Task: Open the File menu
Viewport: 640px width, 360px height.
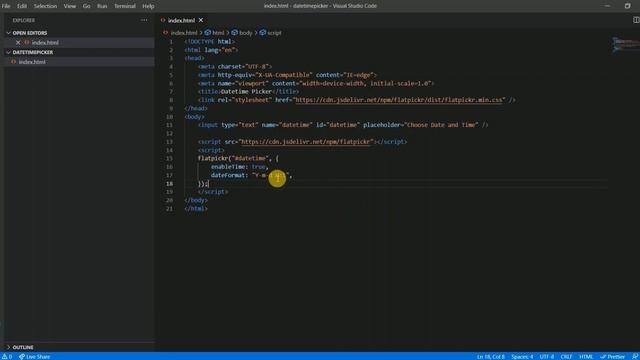Action: coord(6,6)
